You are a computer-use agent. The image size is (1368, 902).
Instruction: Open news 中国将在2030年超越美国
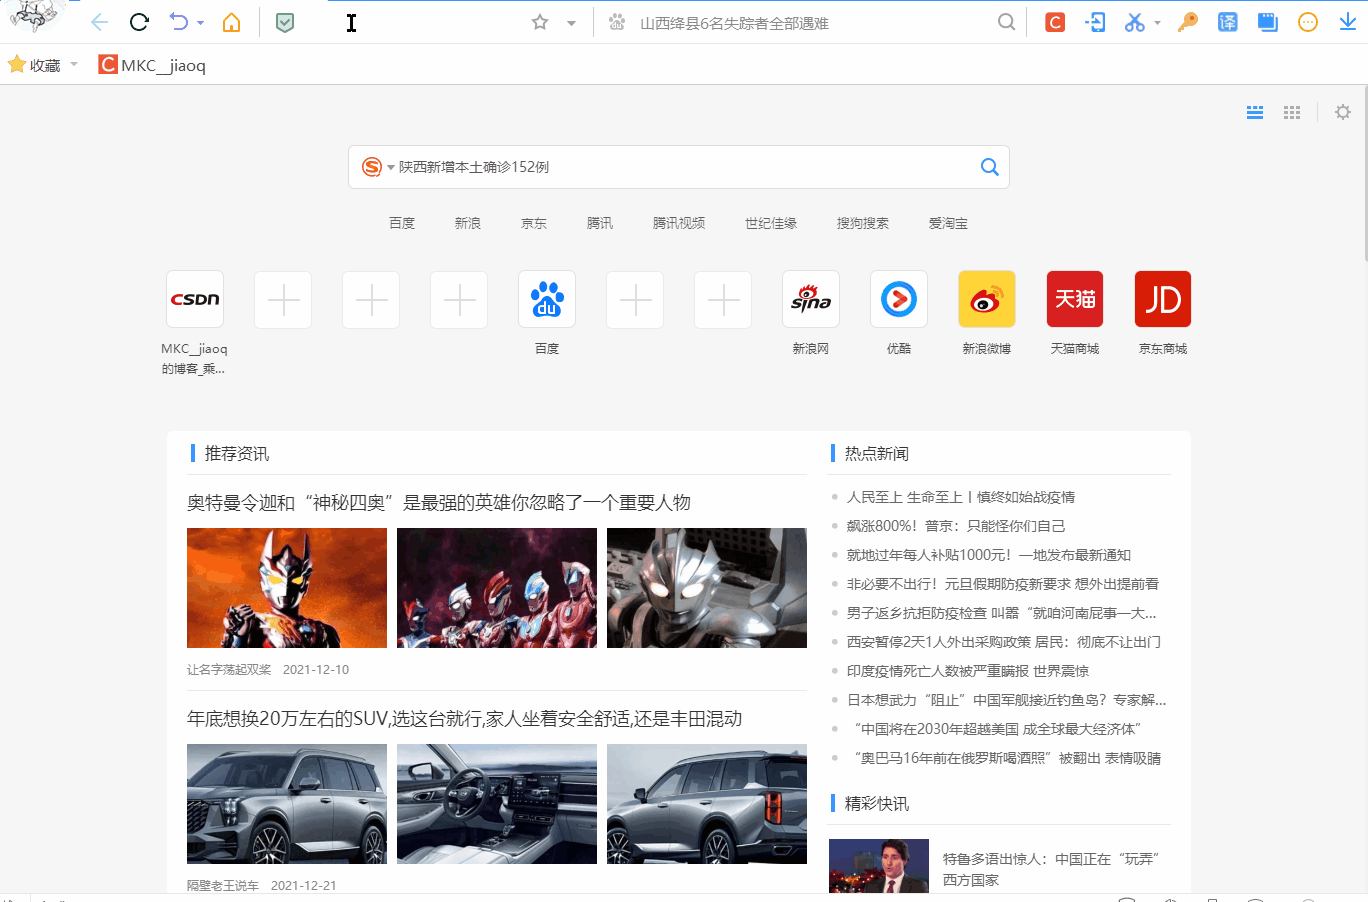pyautogui.click(x=997, y=729)
